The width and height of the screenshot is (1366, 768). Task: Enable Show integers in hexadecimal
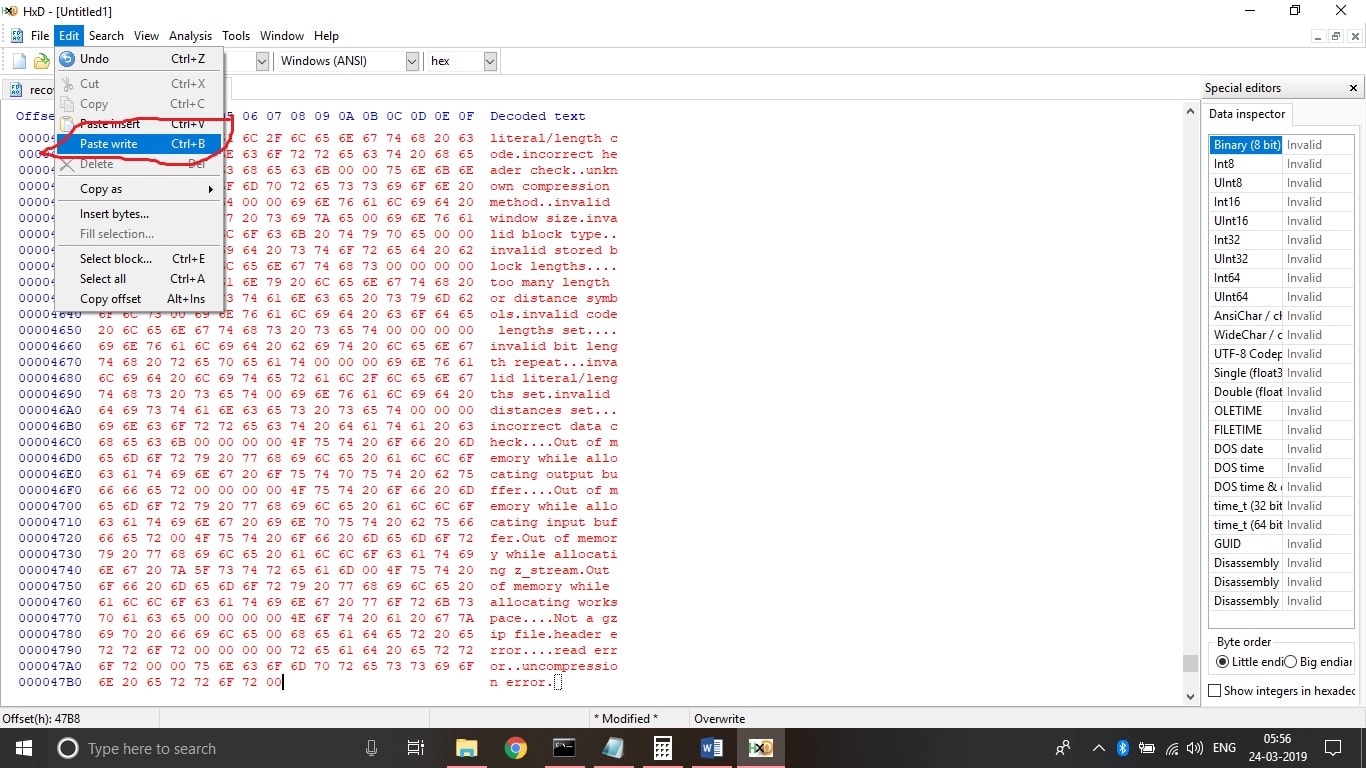(x=1215, y=690)
